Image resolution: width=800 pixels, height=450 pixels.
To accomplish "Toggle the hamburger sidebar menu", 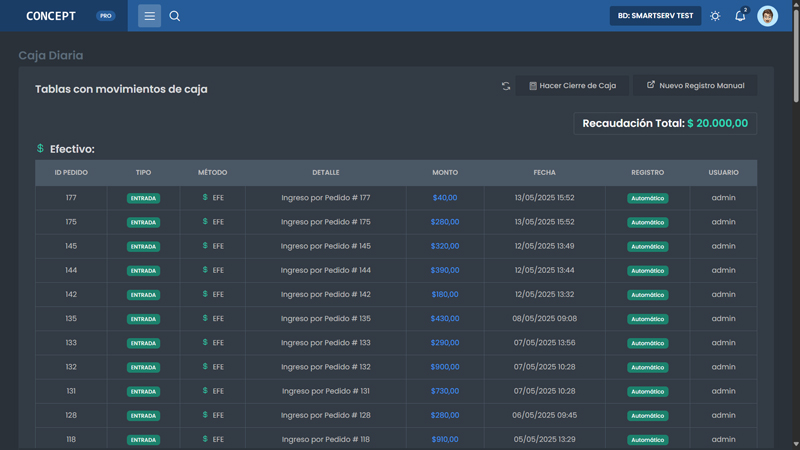I will coord(149,16).
